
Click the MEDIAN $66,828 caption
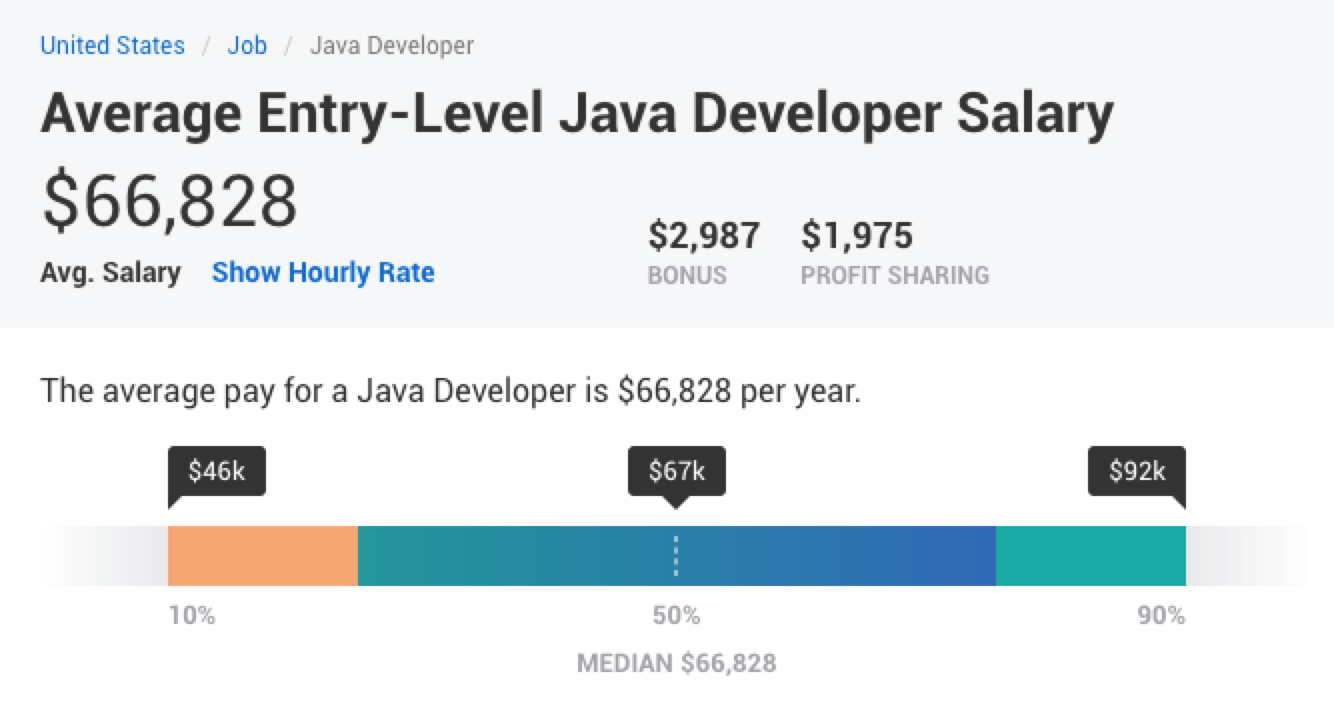(676, 663)
